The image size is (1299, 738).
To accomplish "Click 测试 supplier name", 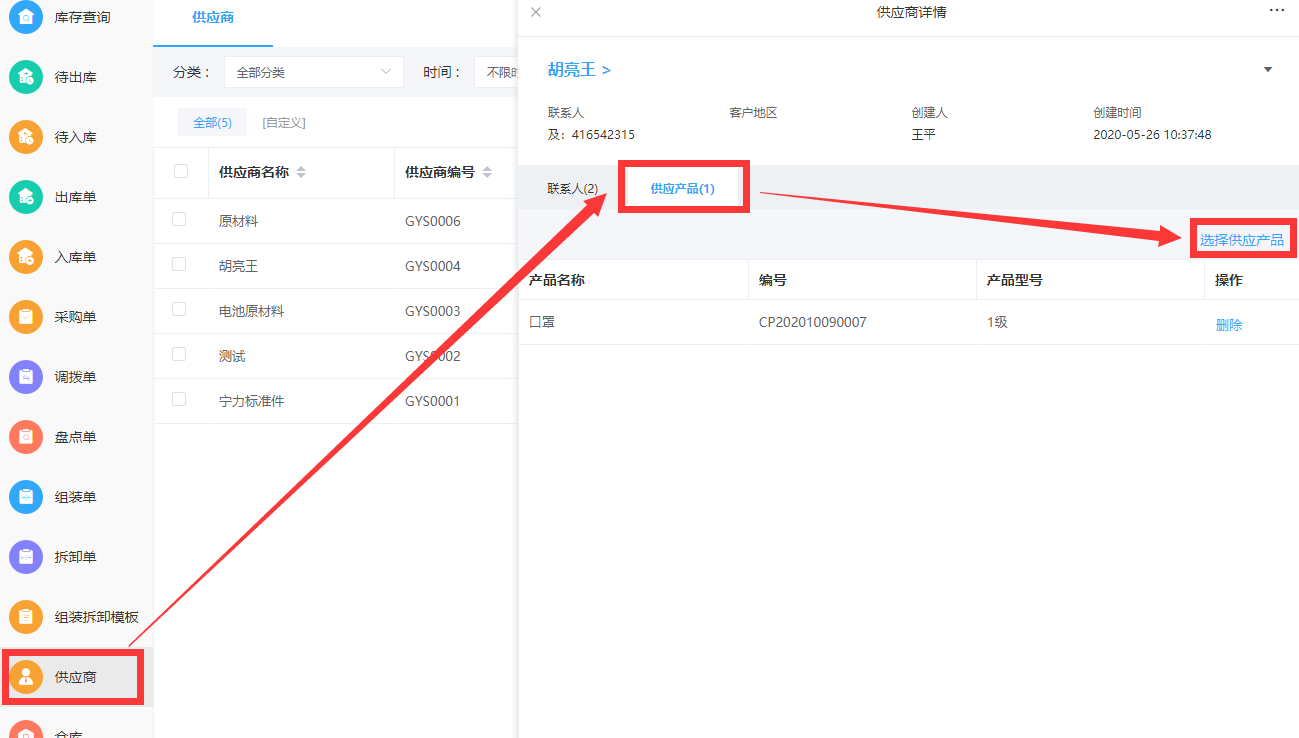I will (232, 356).
